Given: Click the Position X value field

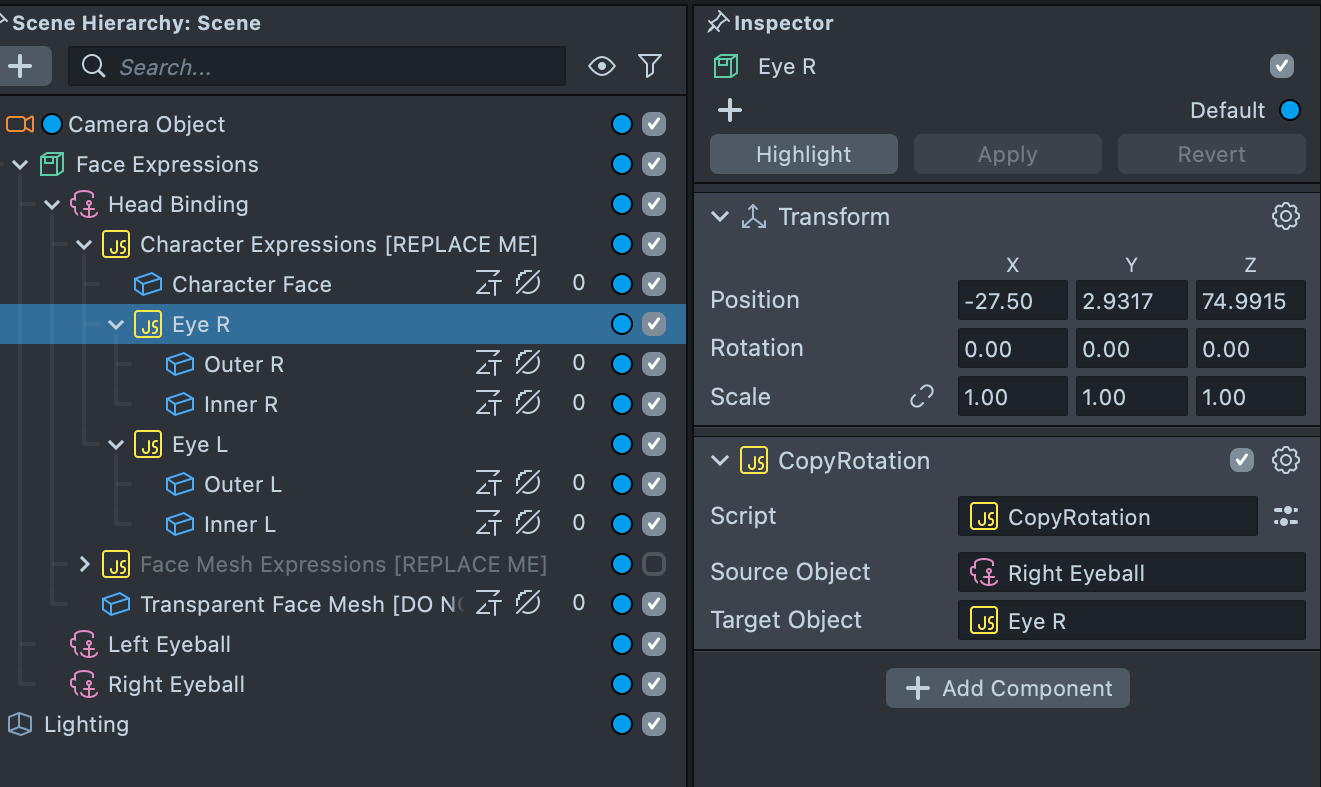Looking at the screenshot, I should click(1012, 301).
